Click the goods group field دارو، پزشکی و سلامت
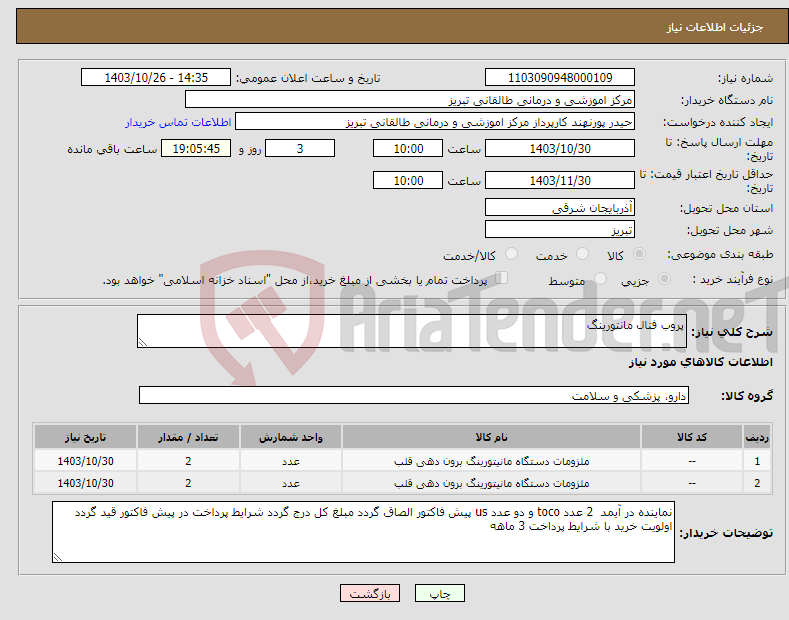 (414, 396)
